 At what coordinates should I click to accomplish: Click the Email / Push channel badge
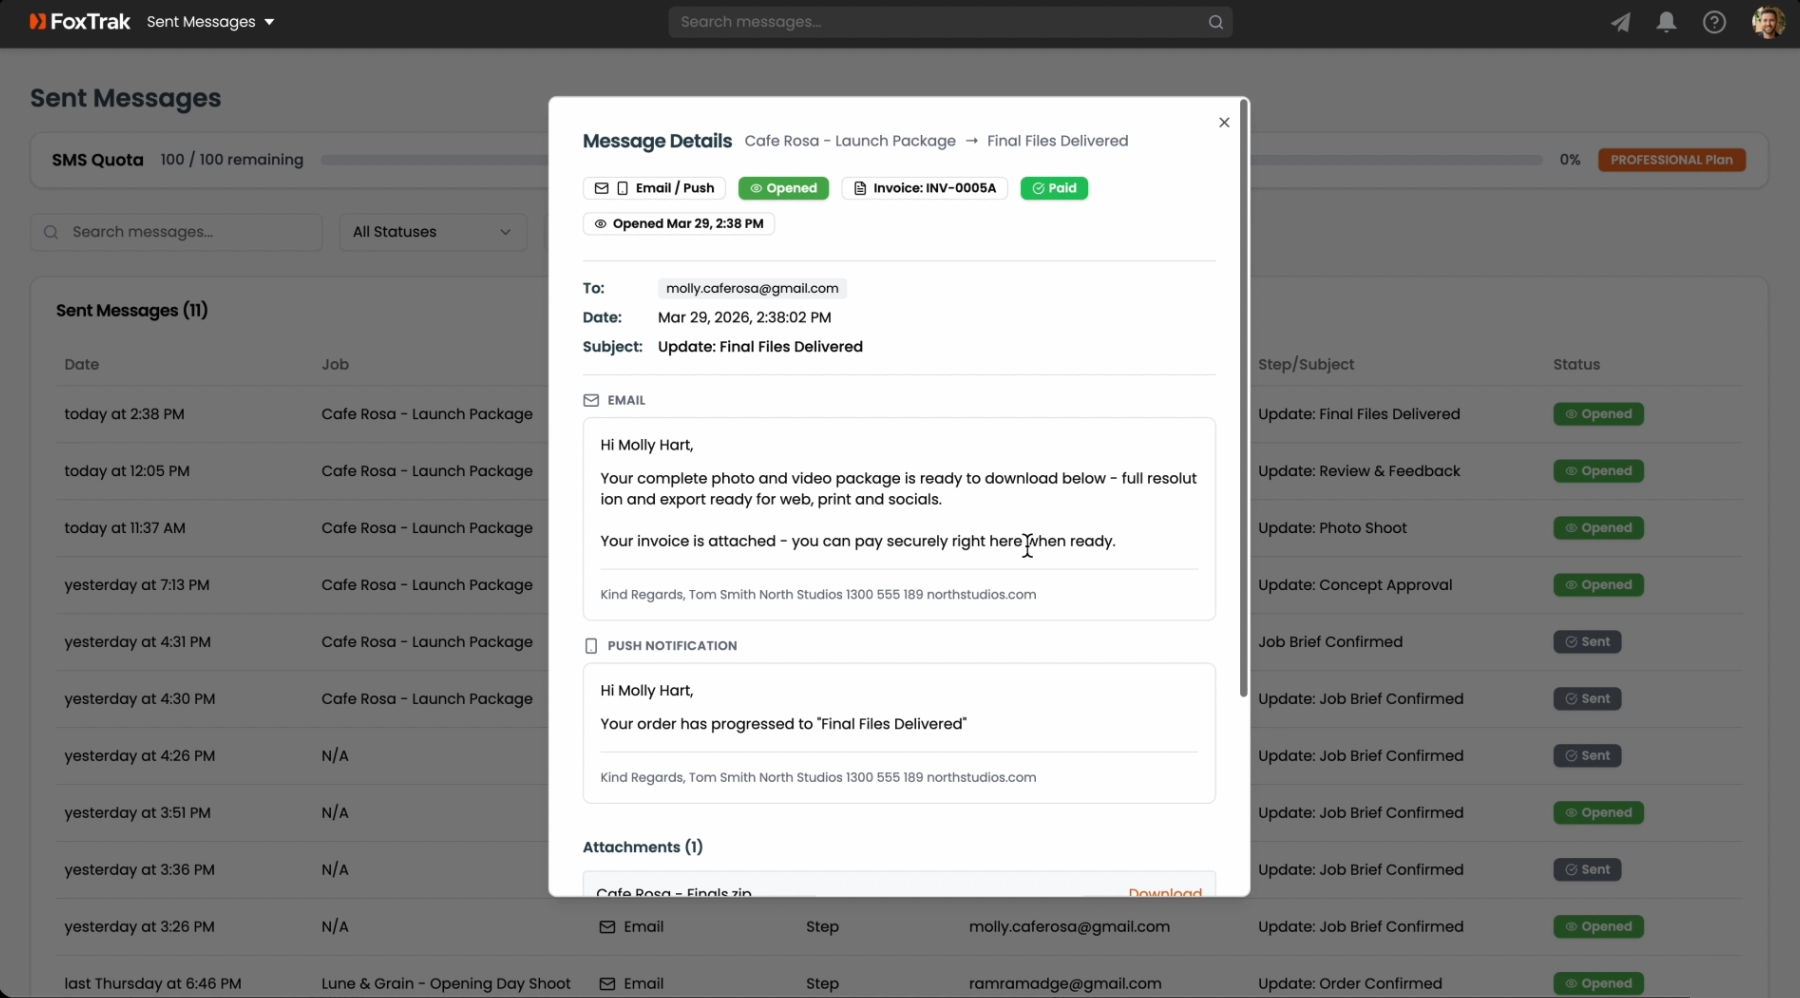click(x=654, y=188)
